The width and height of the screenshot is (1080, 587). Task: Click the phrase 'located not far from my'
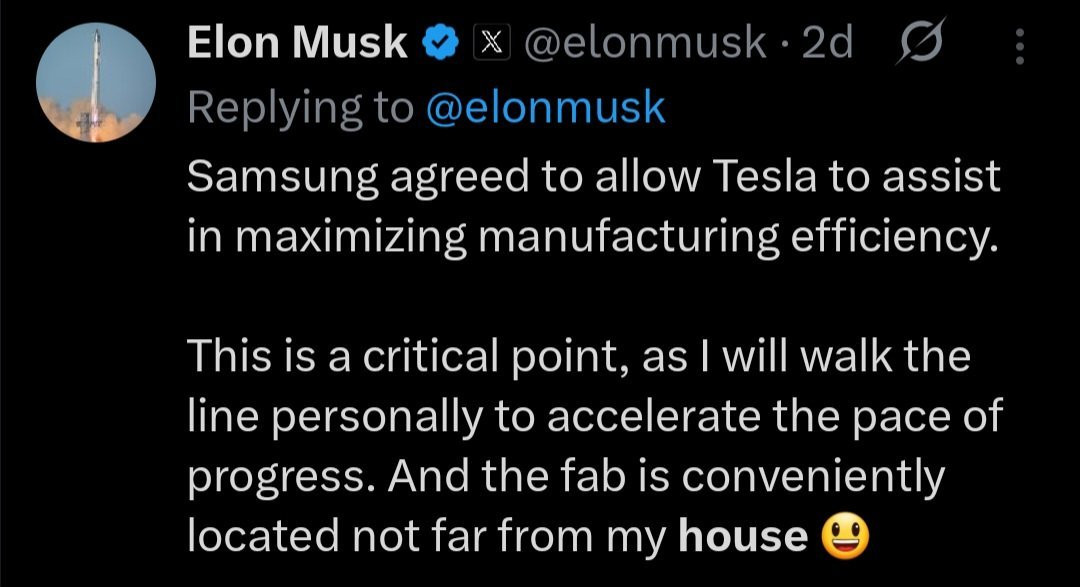tap(427, 537)
